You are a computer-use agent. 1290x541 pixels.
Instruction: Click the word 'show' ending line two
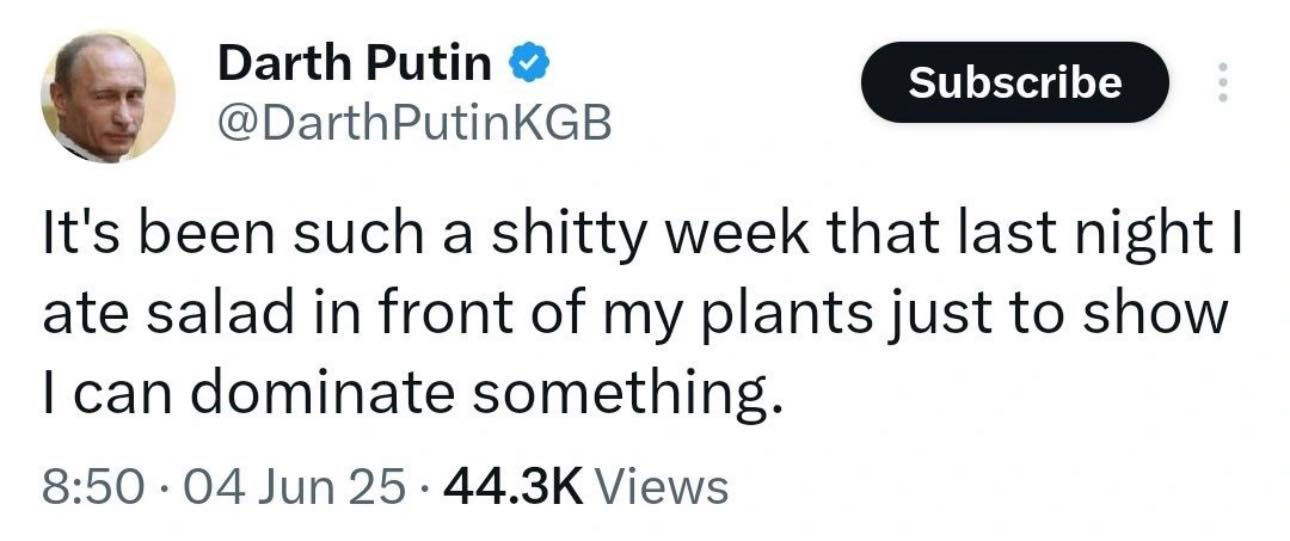coord(1169,317)
